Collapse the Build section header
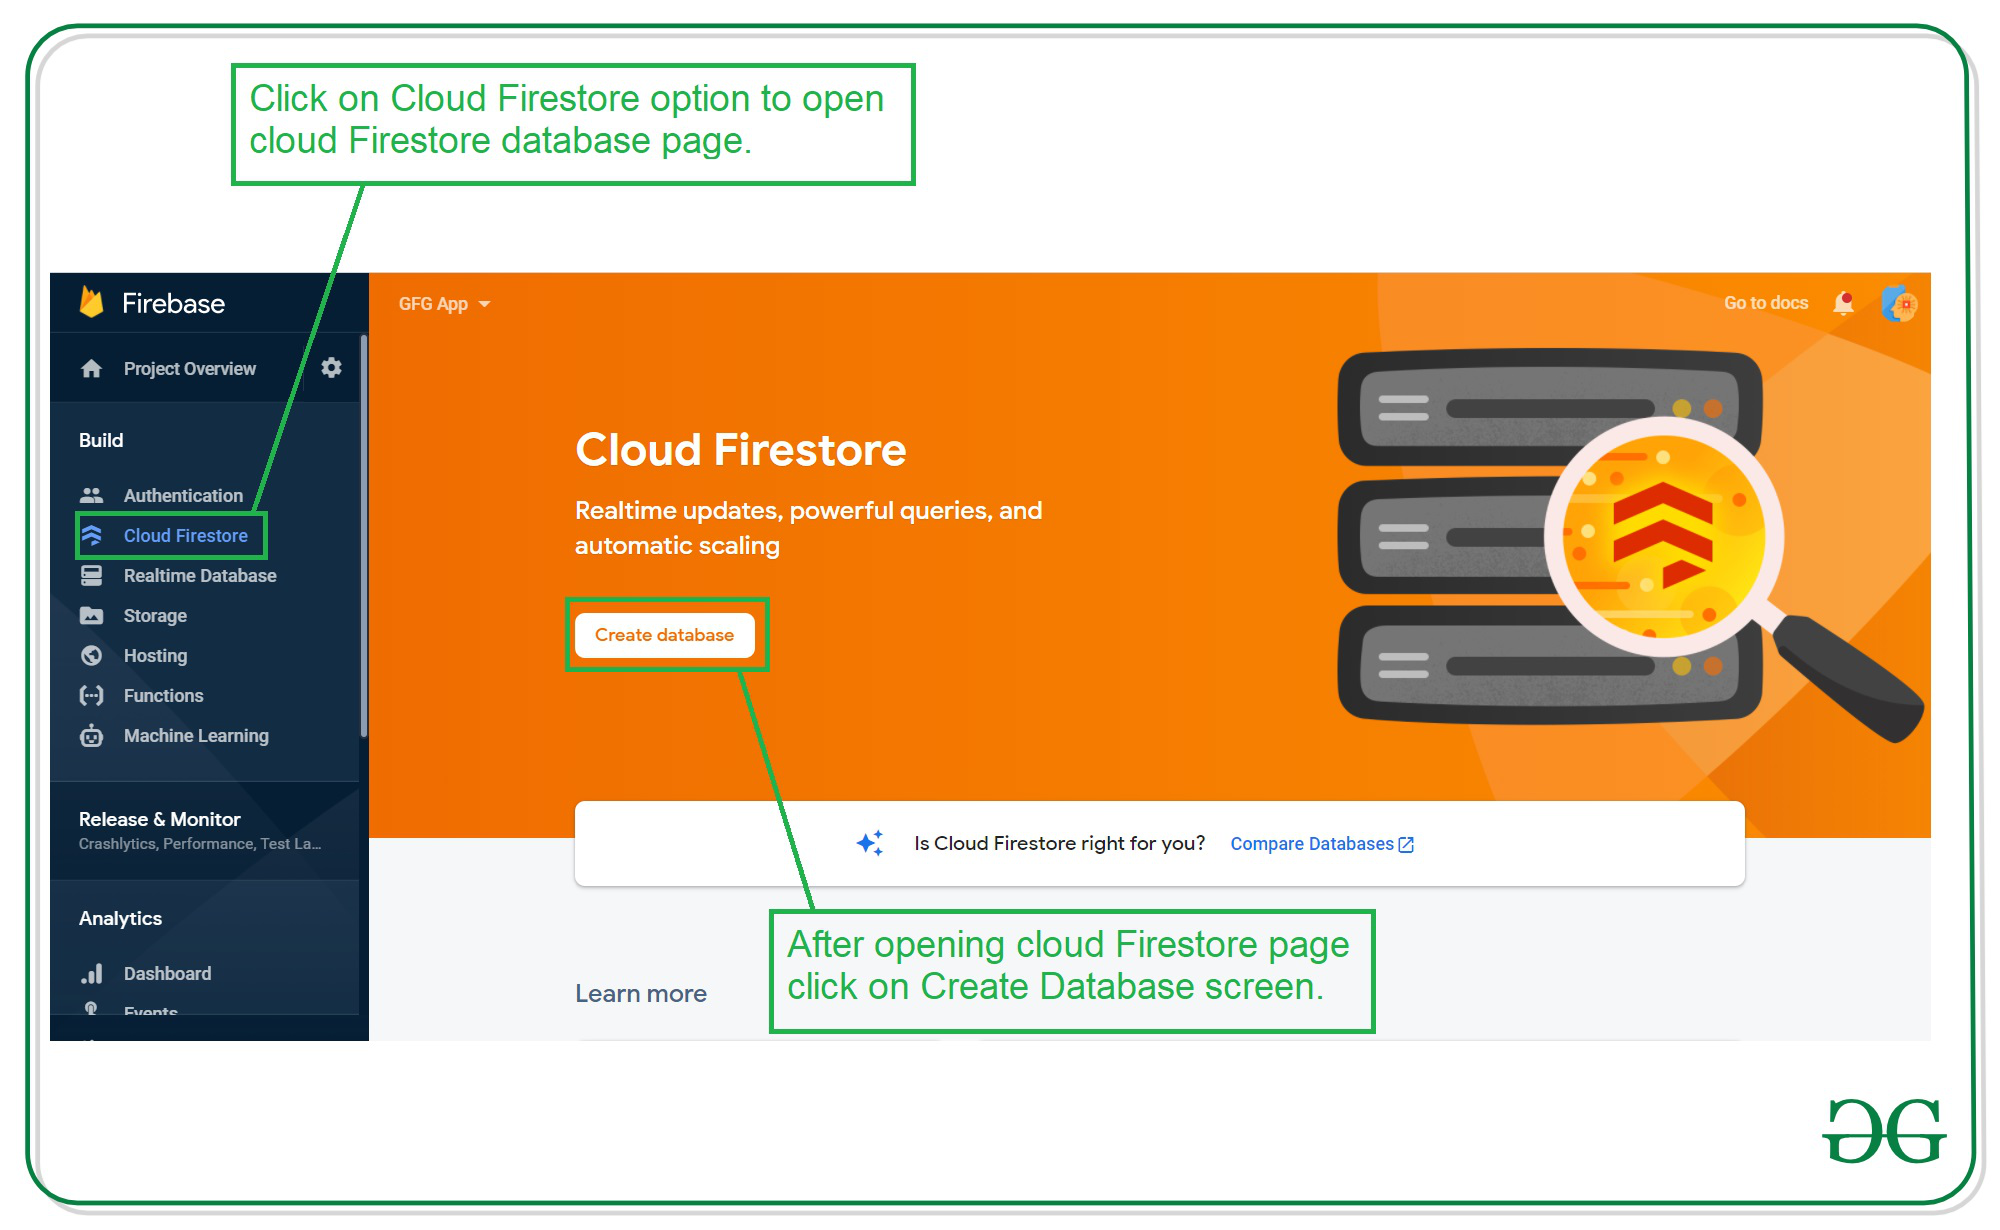The height and width of the screenshot is (1230, 2000). coord(101,440)
